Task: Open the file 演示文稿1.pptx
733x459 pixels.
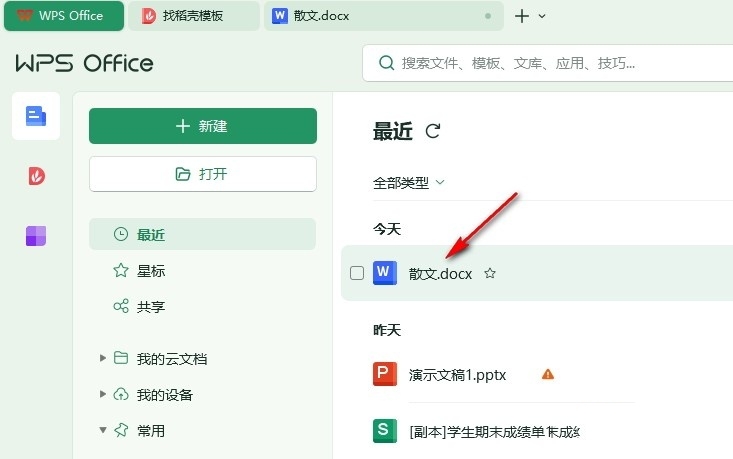Action: tap(457, 375)
